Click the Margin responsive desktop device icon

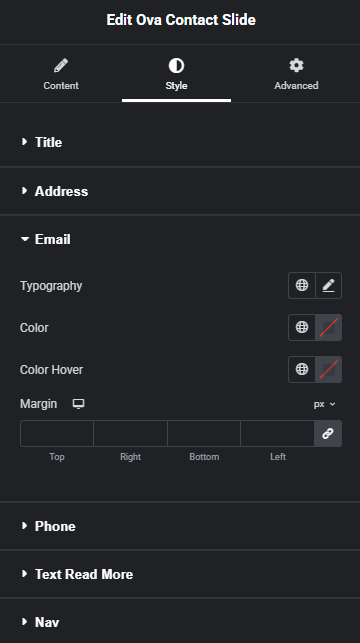click(78, 404)
